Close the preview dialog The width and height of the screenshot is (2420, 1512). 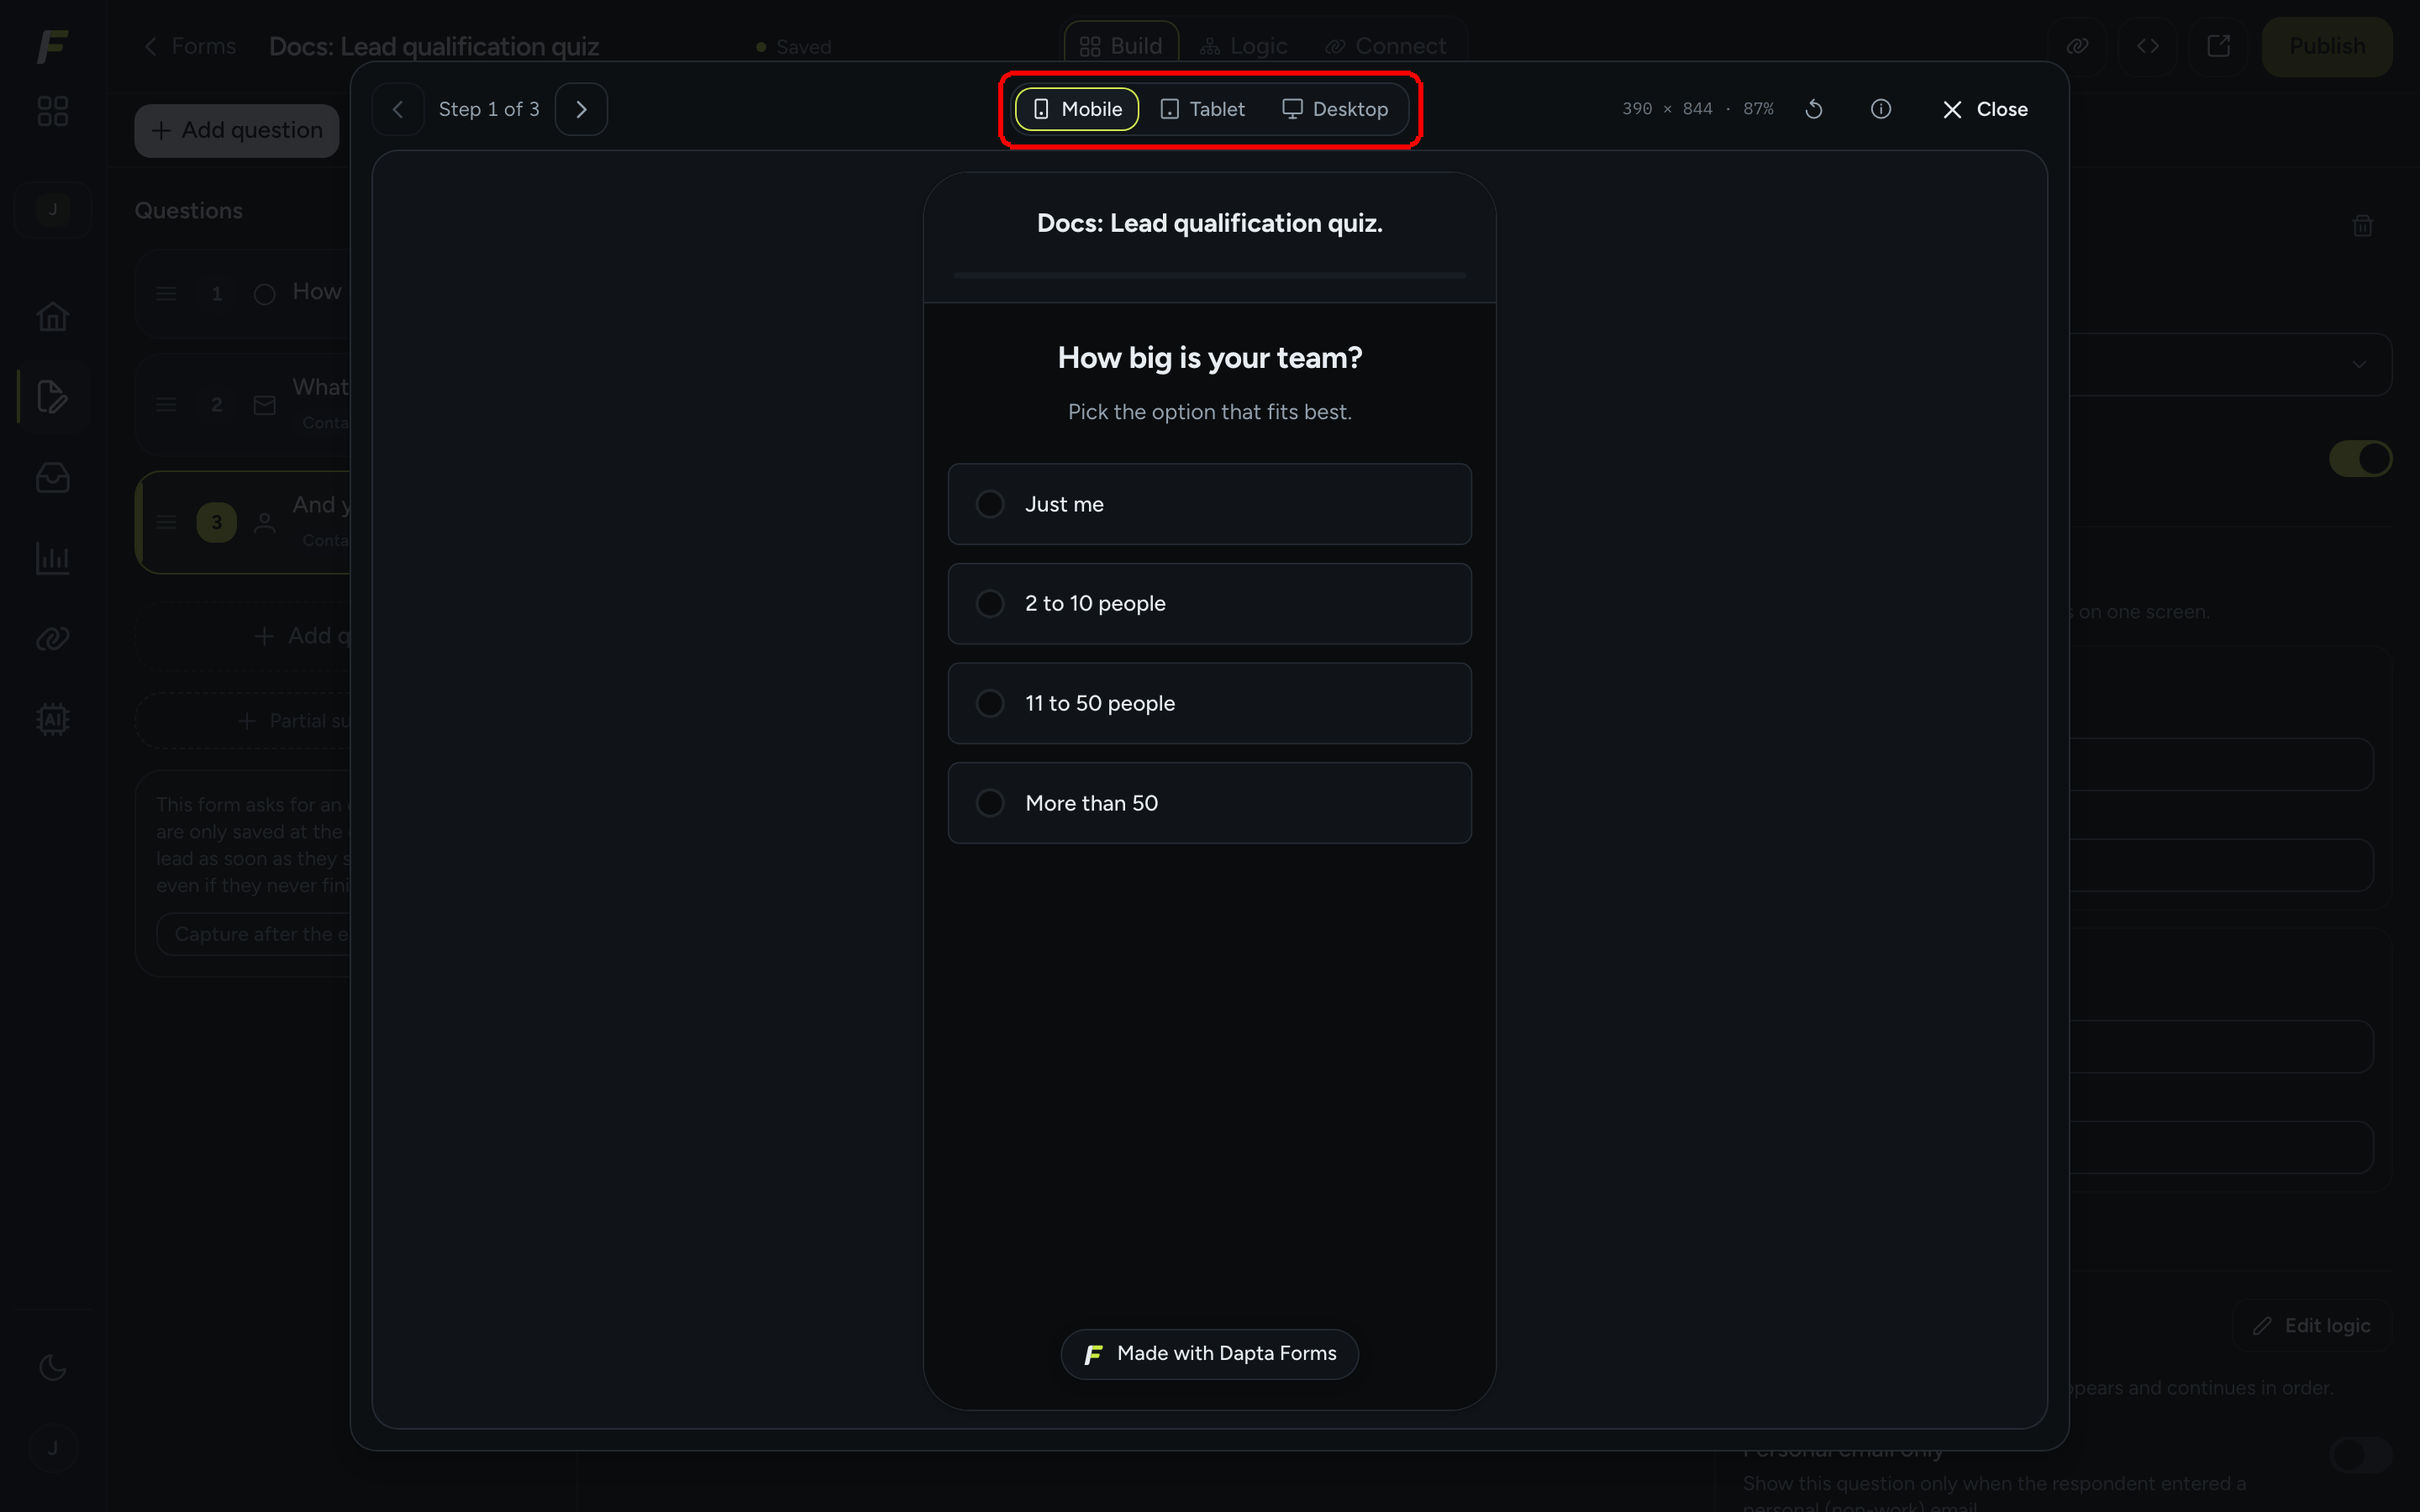pos(1985,109)
